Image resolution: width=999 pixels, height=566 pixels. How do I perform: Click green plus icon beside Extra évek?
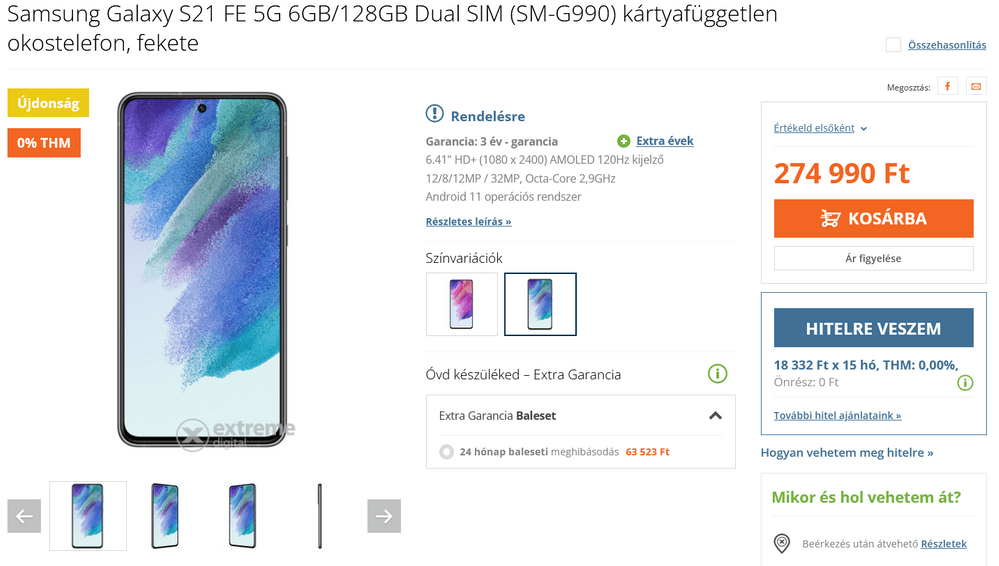pyautogui.click(x=624, y=141)
